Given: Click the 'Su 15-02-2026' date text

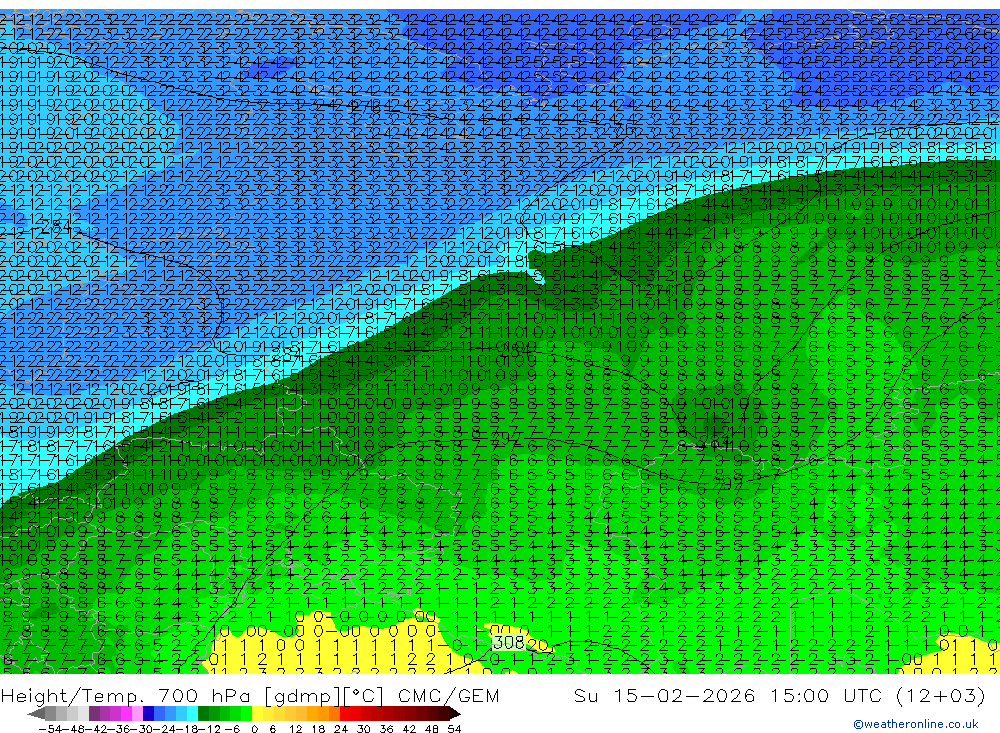Looking at the screenshot, I should click(x=664, y=696).
